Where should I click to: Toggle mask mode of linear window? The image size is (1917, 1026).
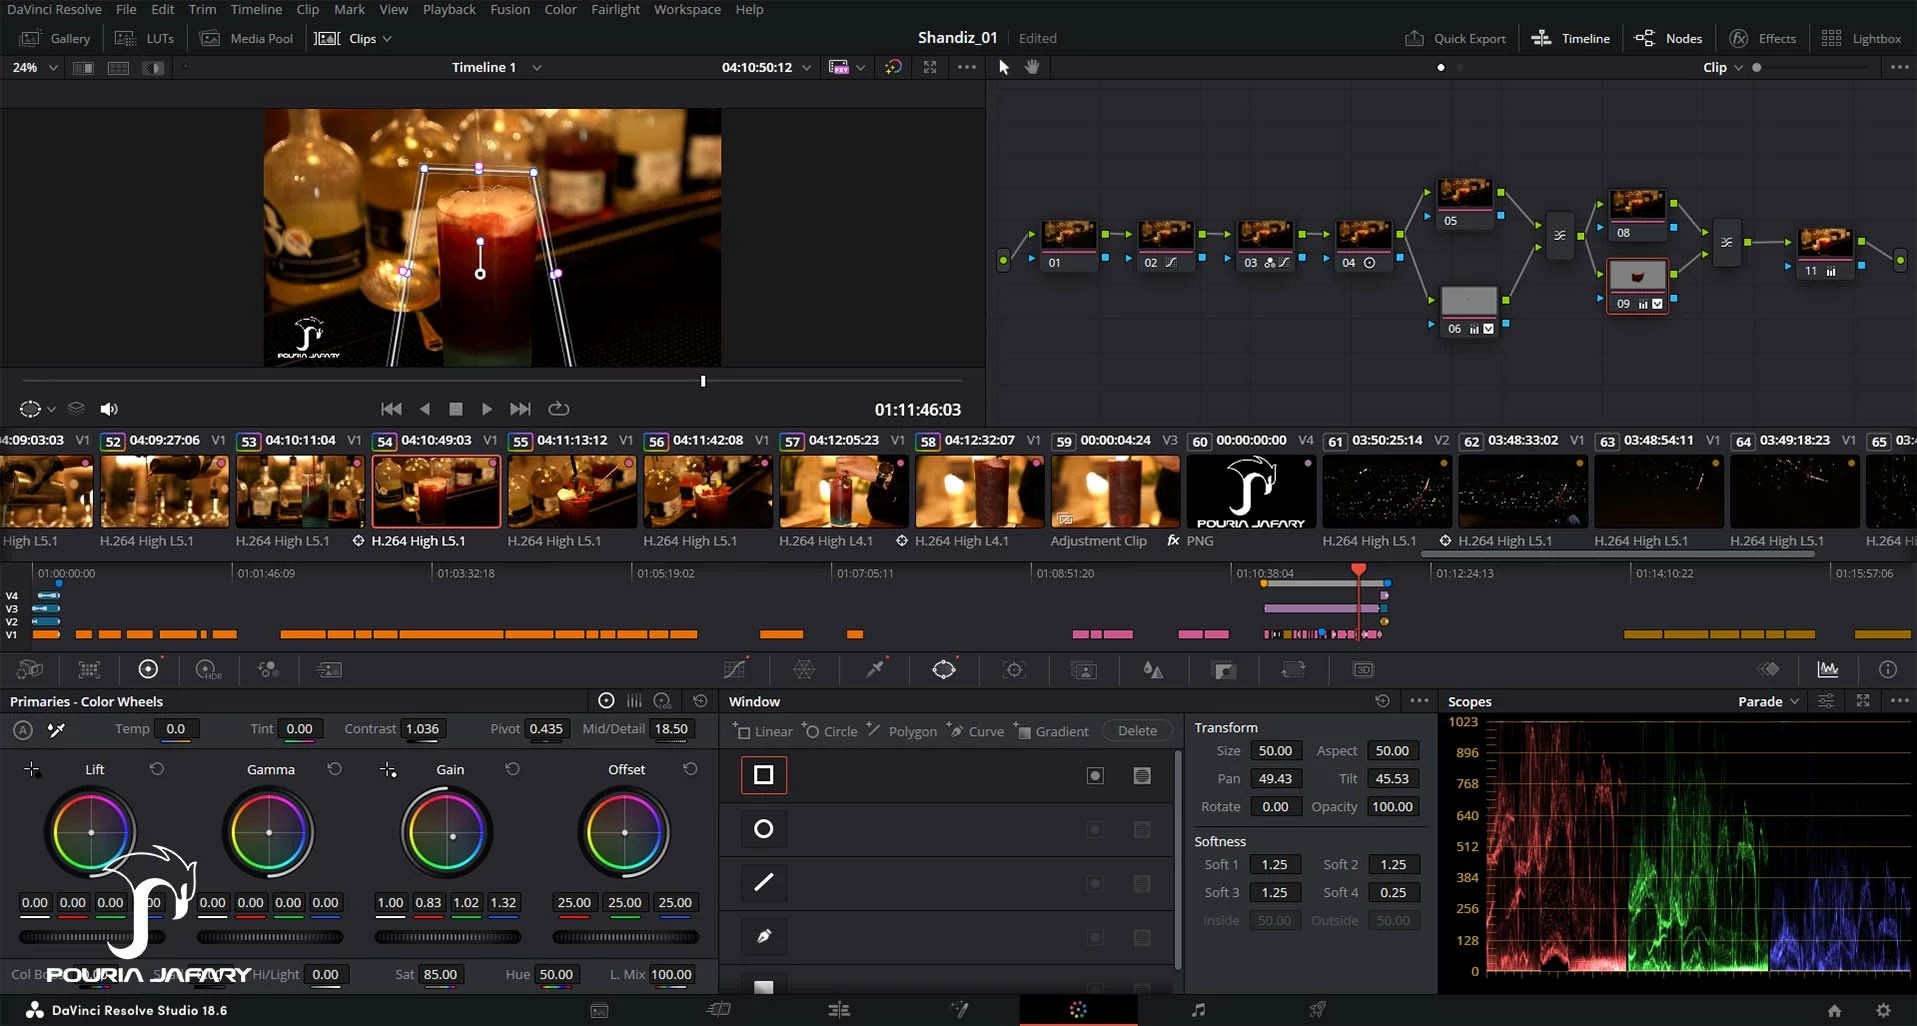click(x=1142, y=775)
